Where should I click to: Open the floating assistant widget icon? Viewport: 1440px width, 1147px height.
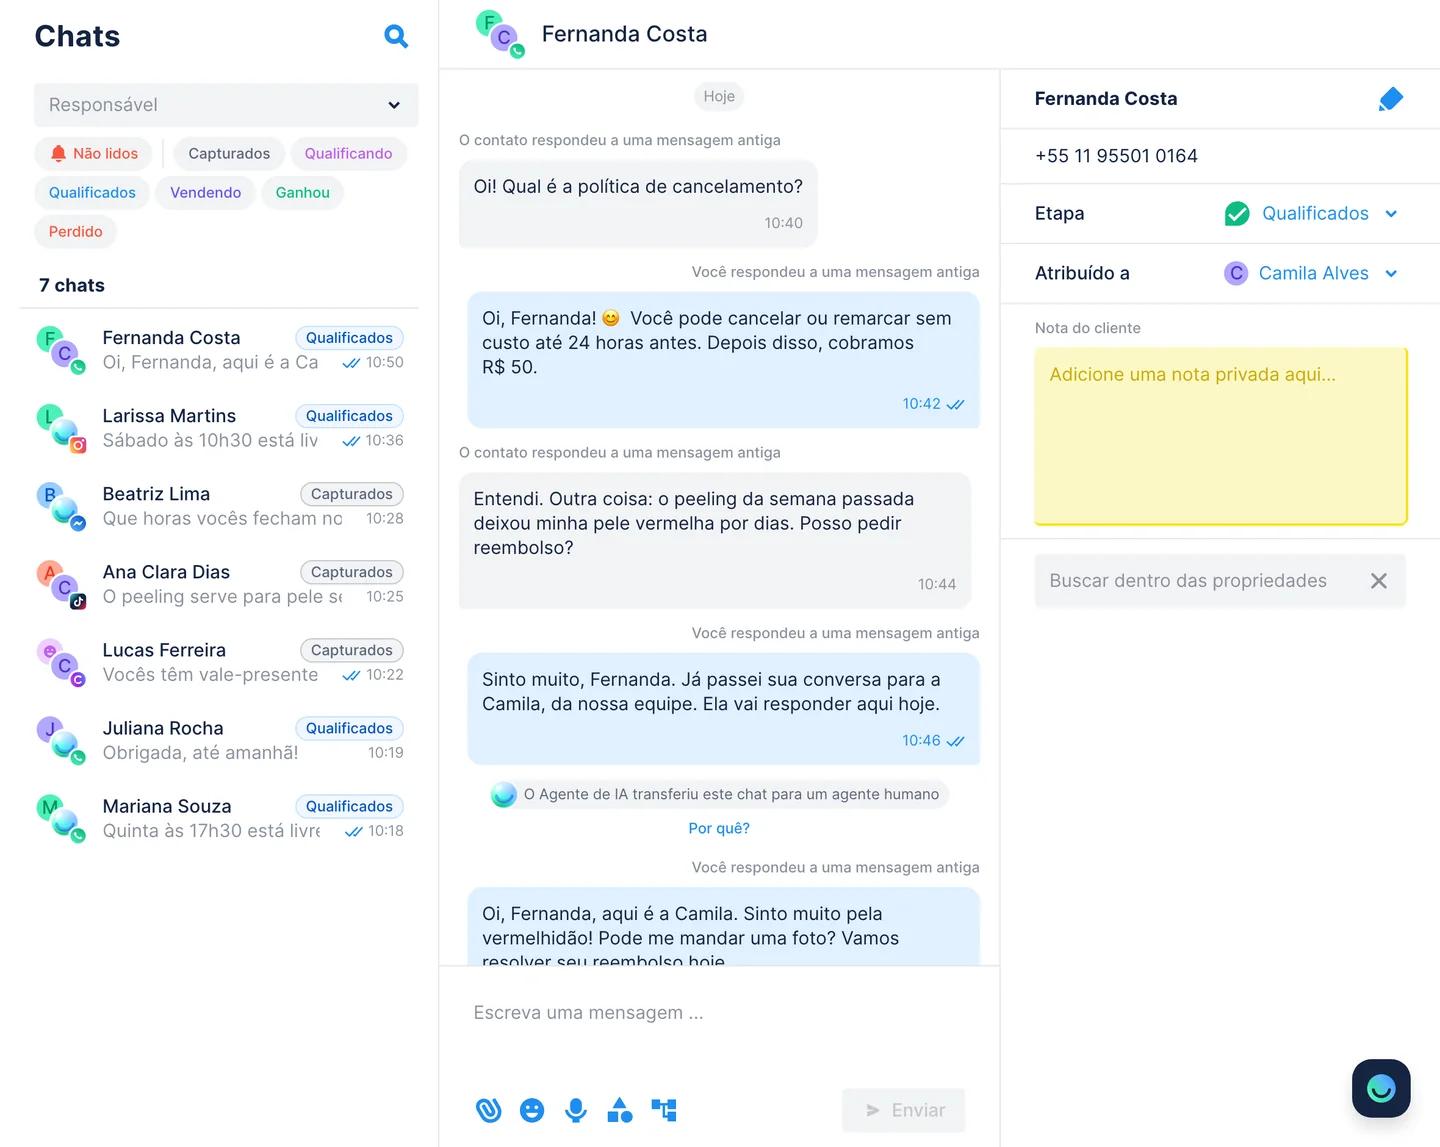pos(1381,1088)
